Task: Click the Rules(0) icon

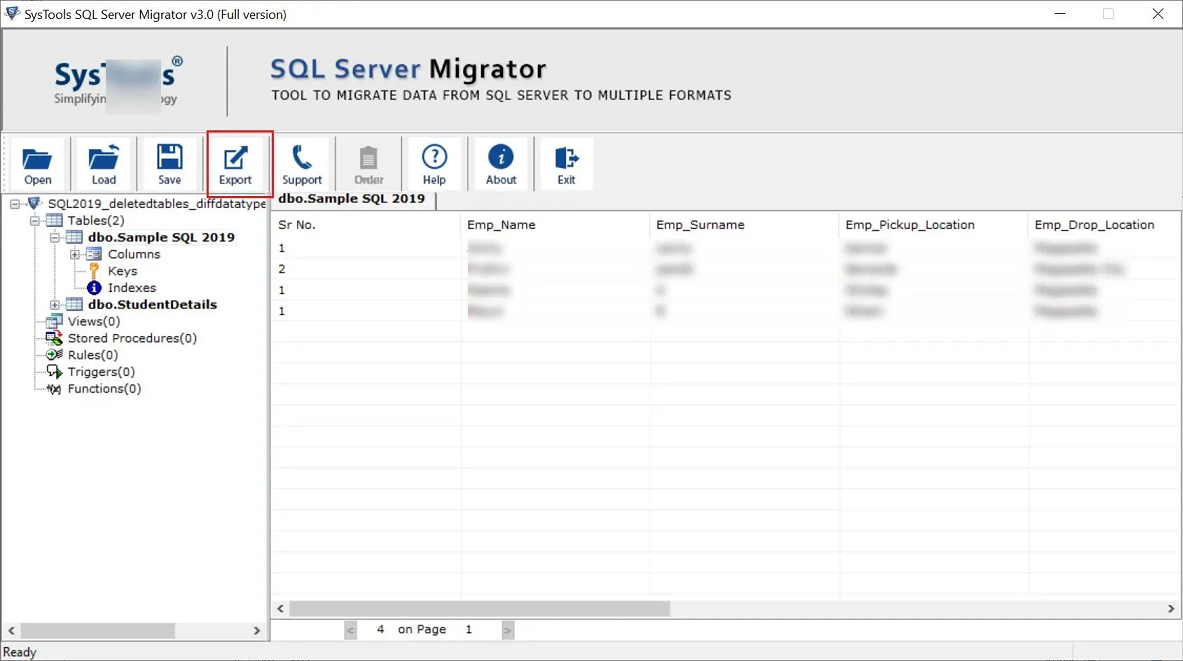Action: click(54, 355)
